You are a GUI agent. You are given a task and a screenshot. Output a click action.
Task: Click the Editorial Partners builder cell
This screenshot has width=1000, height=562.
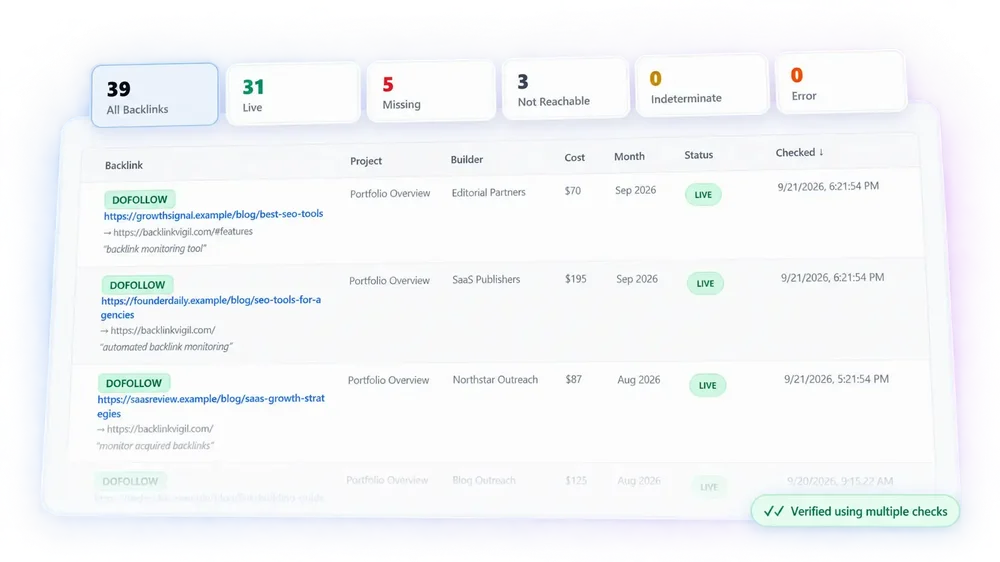(489, 193)
